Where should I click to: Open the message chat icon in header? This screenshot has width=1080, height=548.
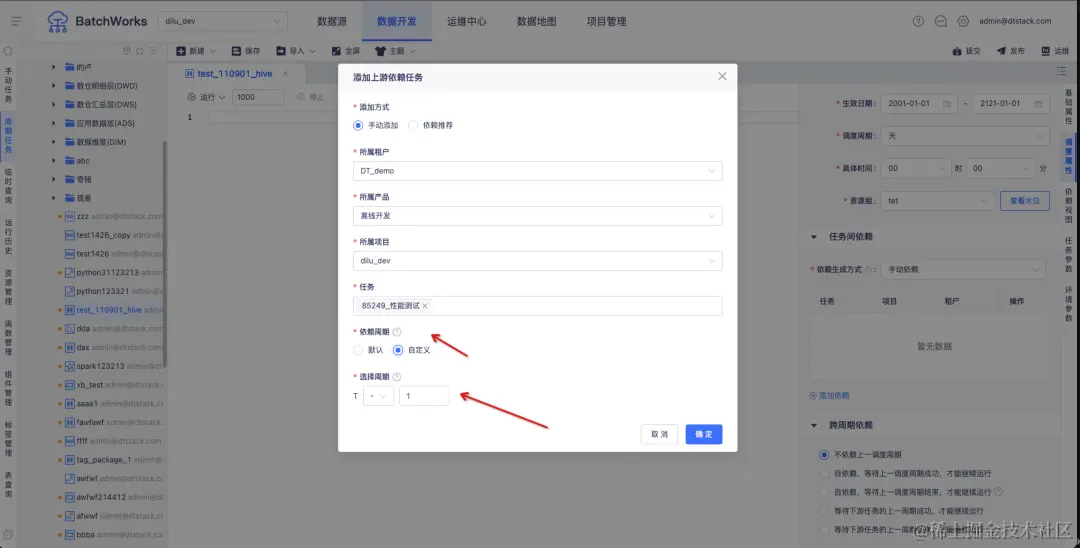click(x=941, y=21)
